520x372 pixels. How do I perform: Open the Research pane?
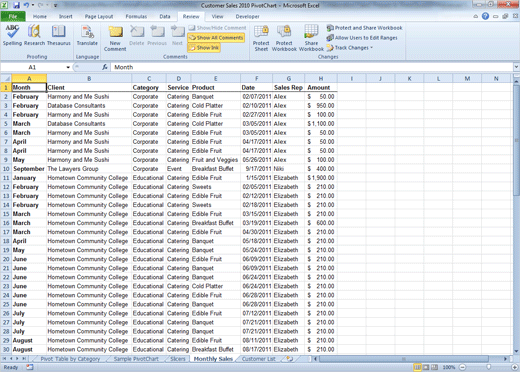coord(34,36)
